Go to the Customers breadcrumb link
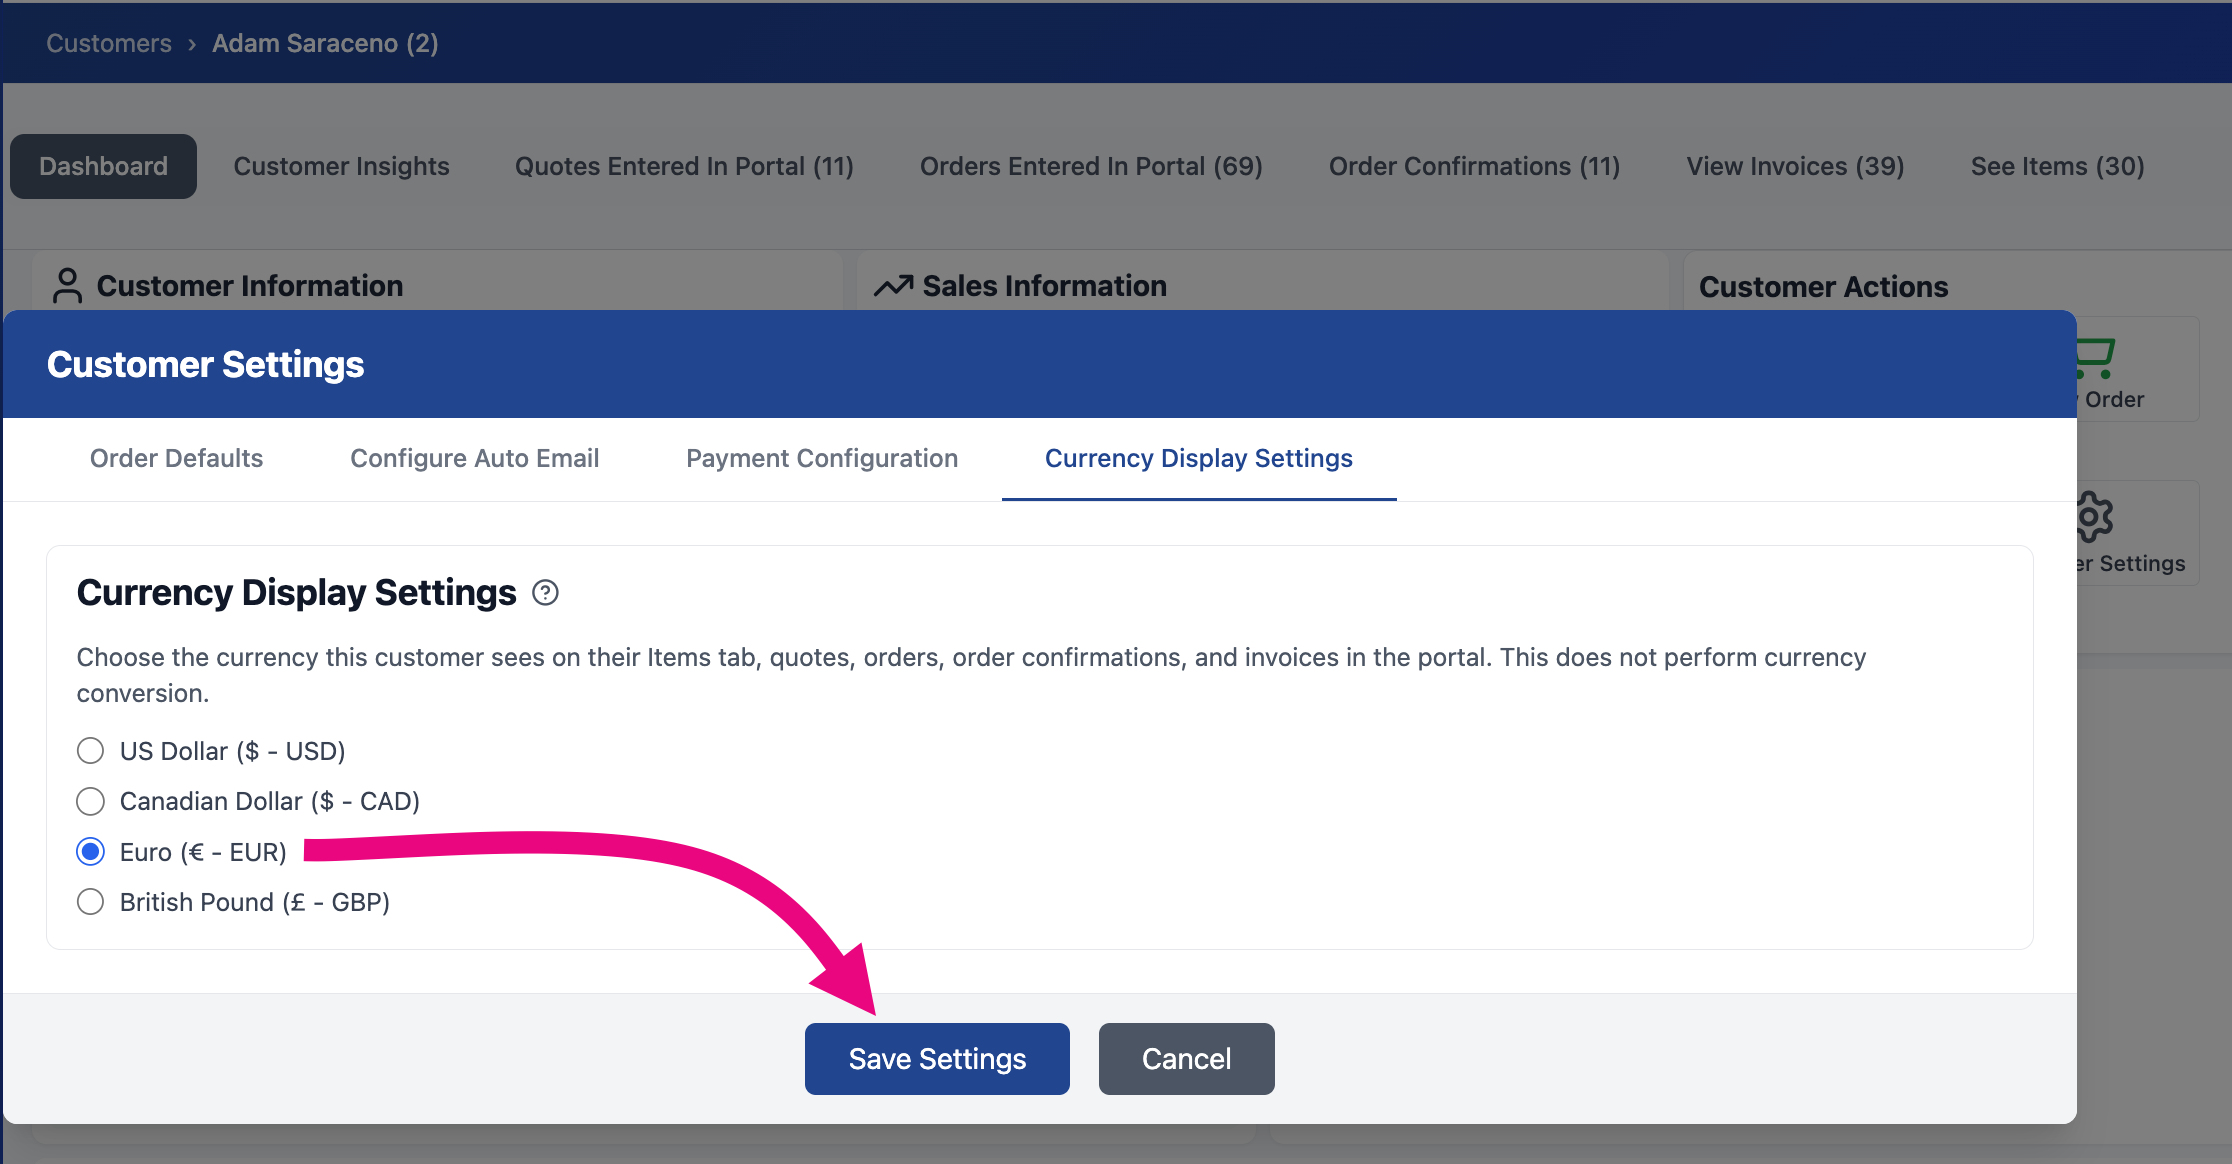The width and height of the screenshot is (2232, 1164). tap(109, 43)
